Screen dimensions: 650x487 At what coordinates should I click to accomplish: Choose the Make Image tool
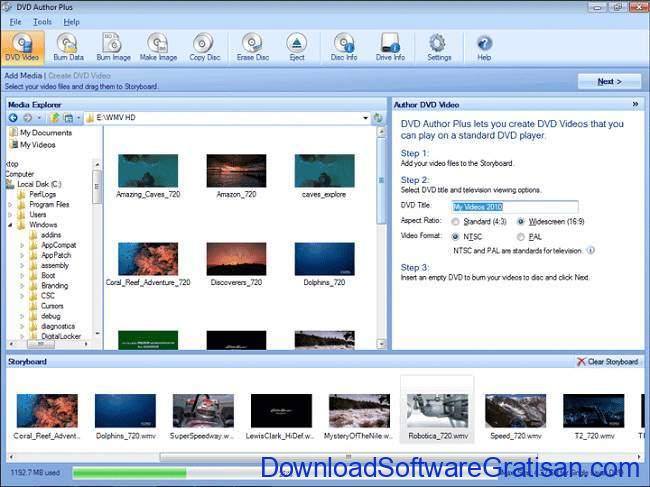tap(158, 47)
